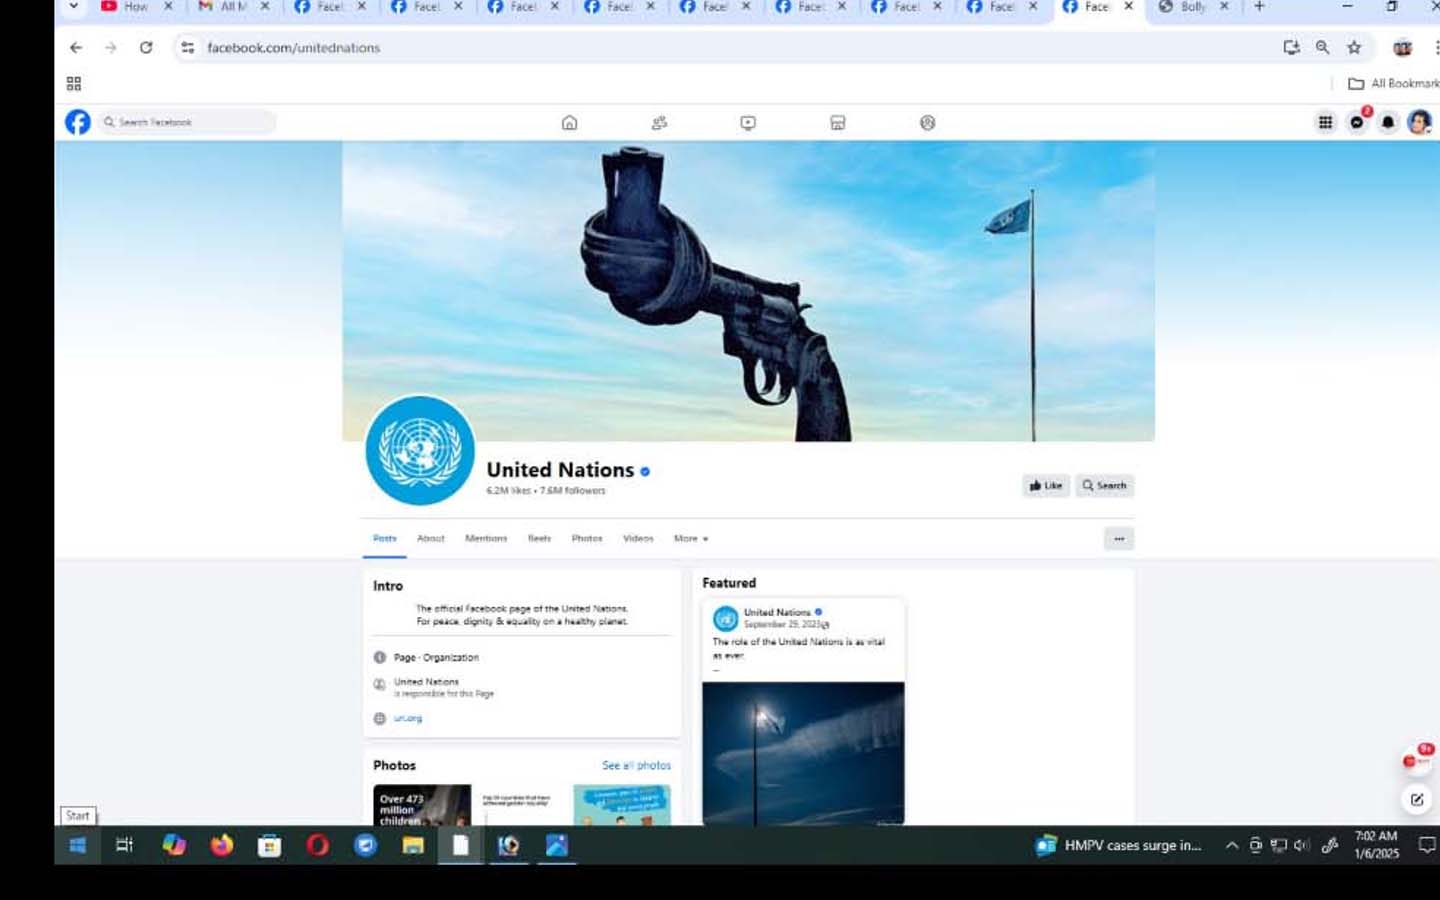
Task: Open the 'Over 473 million children' photo
Action: [422, 805]
